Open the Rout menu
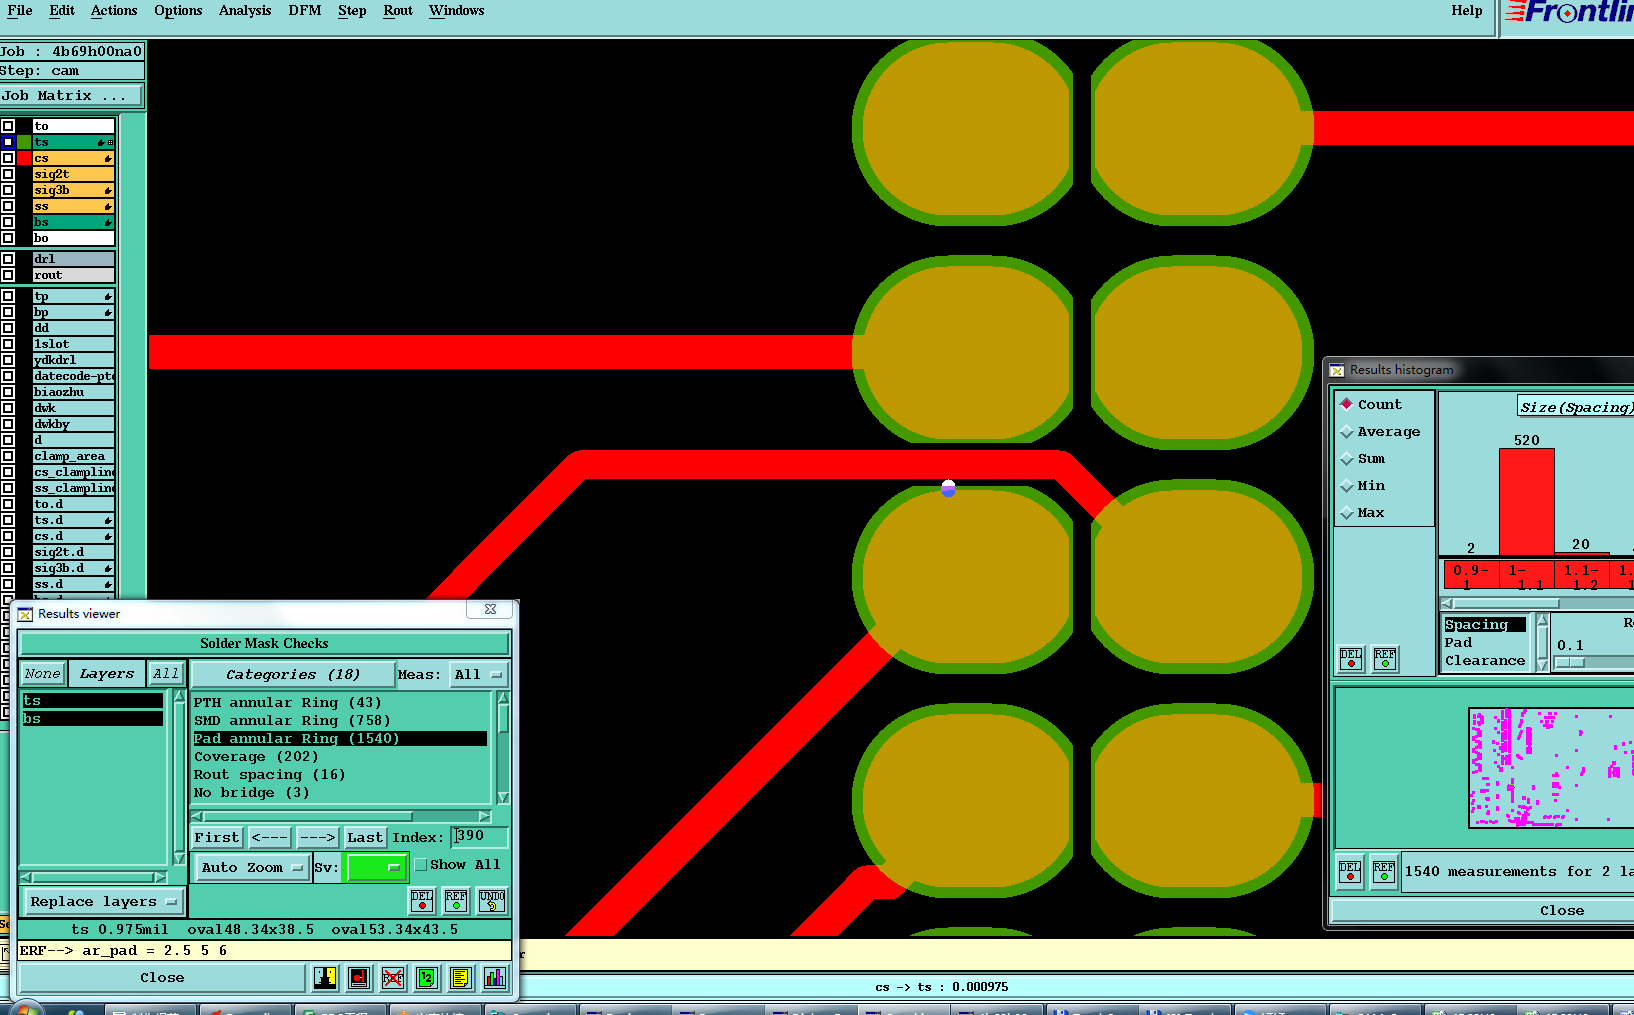The image size is (1634, 1015). point(398,11)
